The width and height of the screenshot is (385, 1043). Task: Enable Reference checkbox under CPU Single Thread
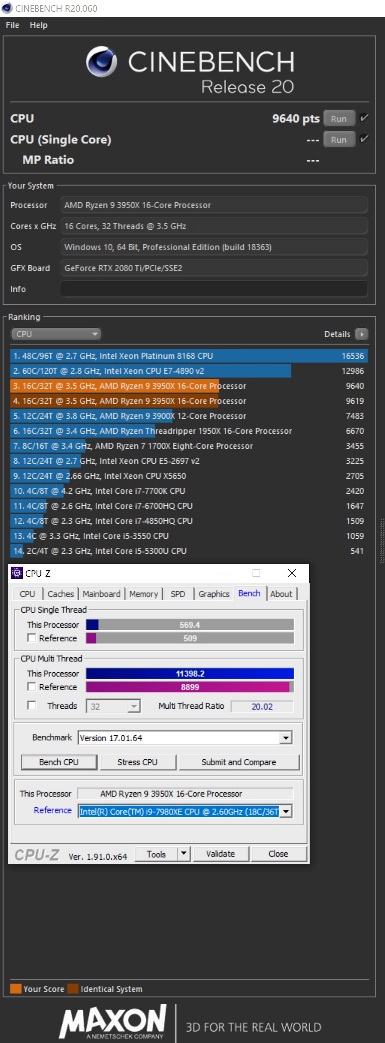31,639
